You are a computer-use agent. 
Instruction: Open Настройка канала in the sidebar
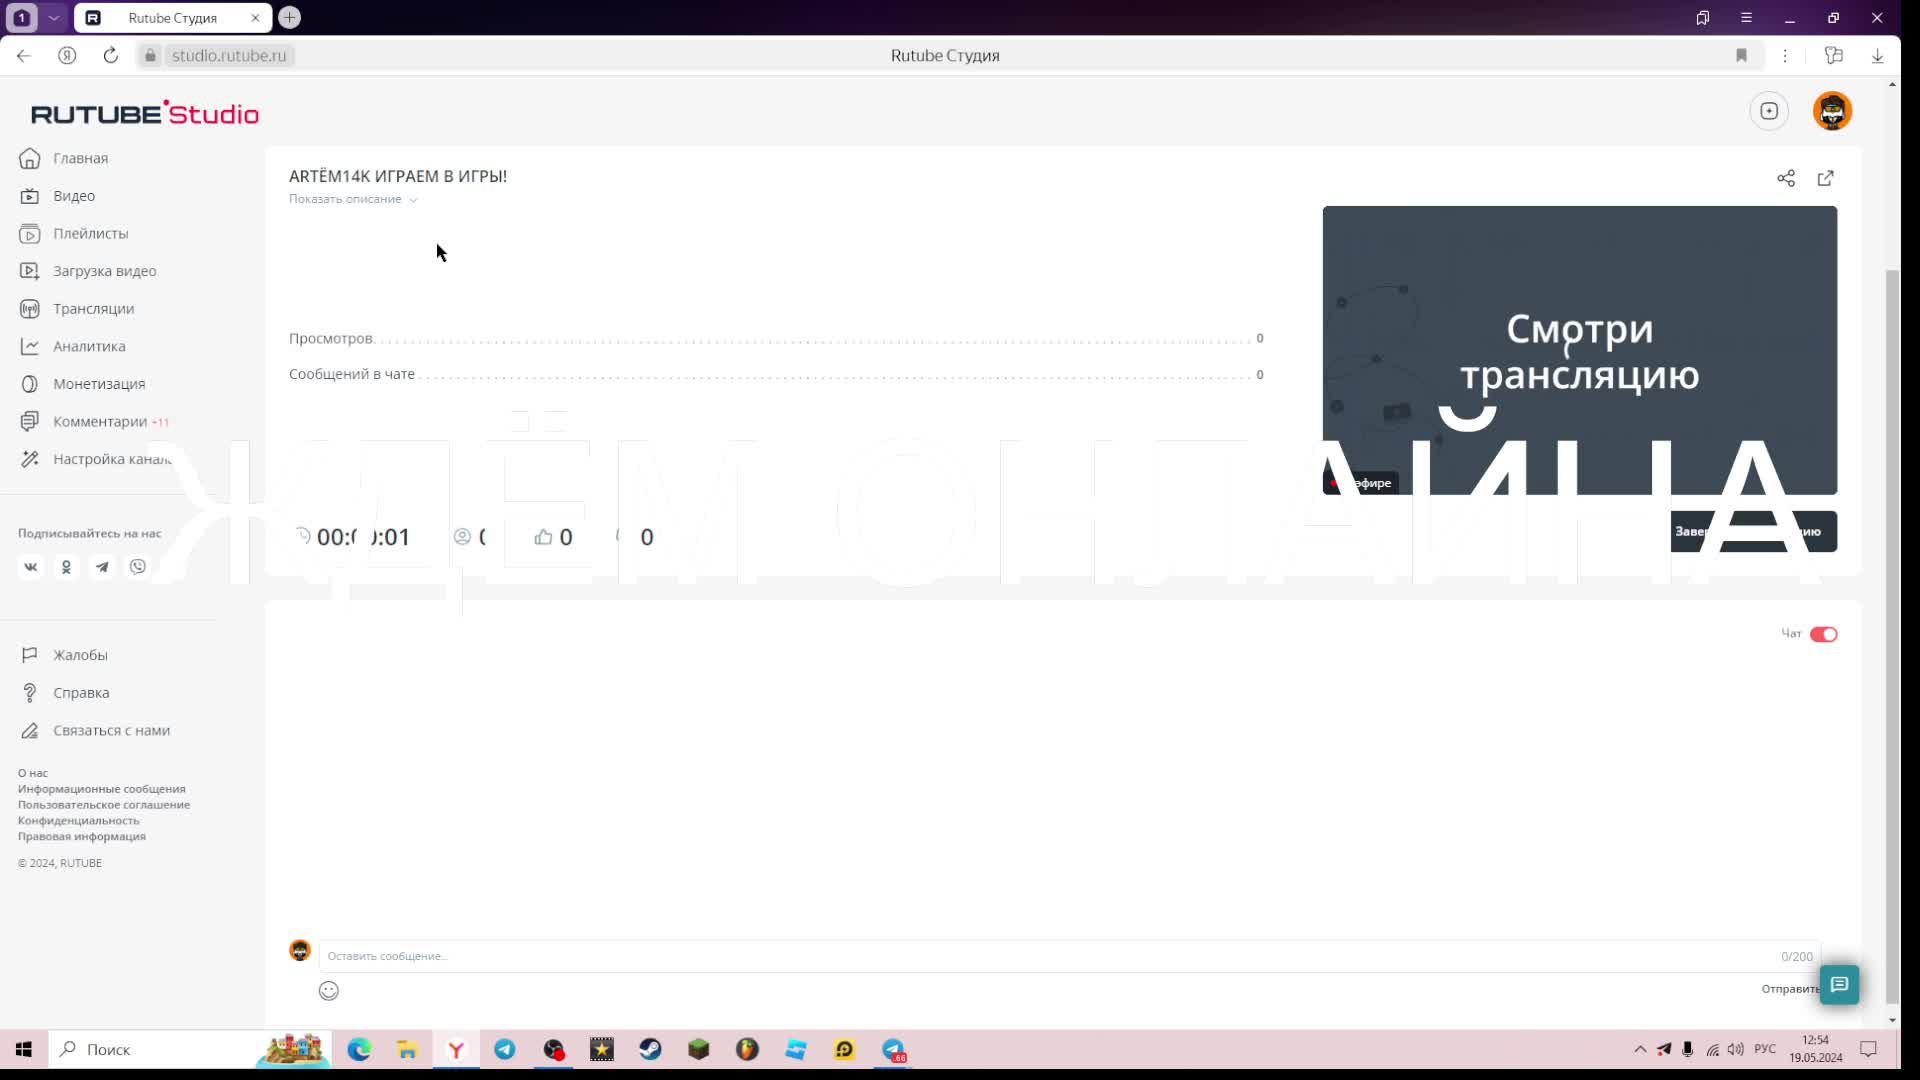112,459
